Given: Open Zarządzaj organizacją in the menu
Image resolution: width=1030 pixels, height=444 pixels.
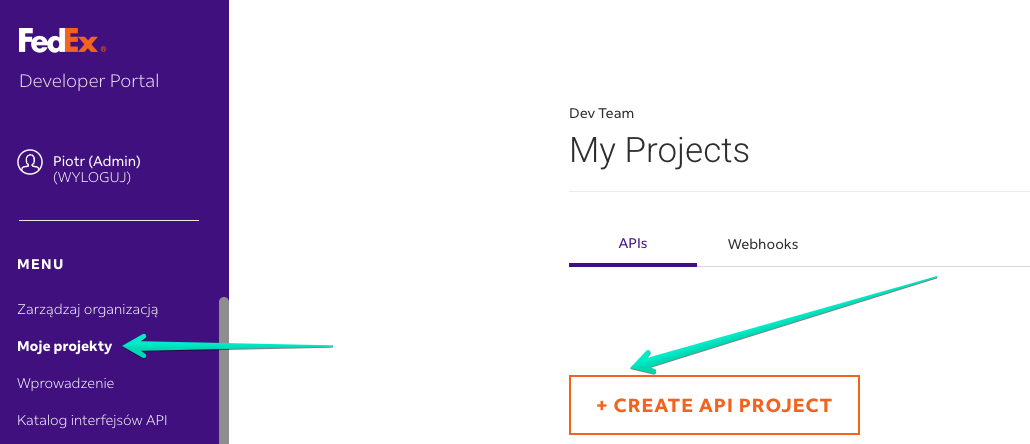Looking at the screenshot, I should [x=88, y=310].
